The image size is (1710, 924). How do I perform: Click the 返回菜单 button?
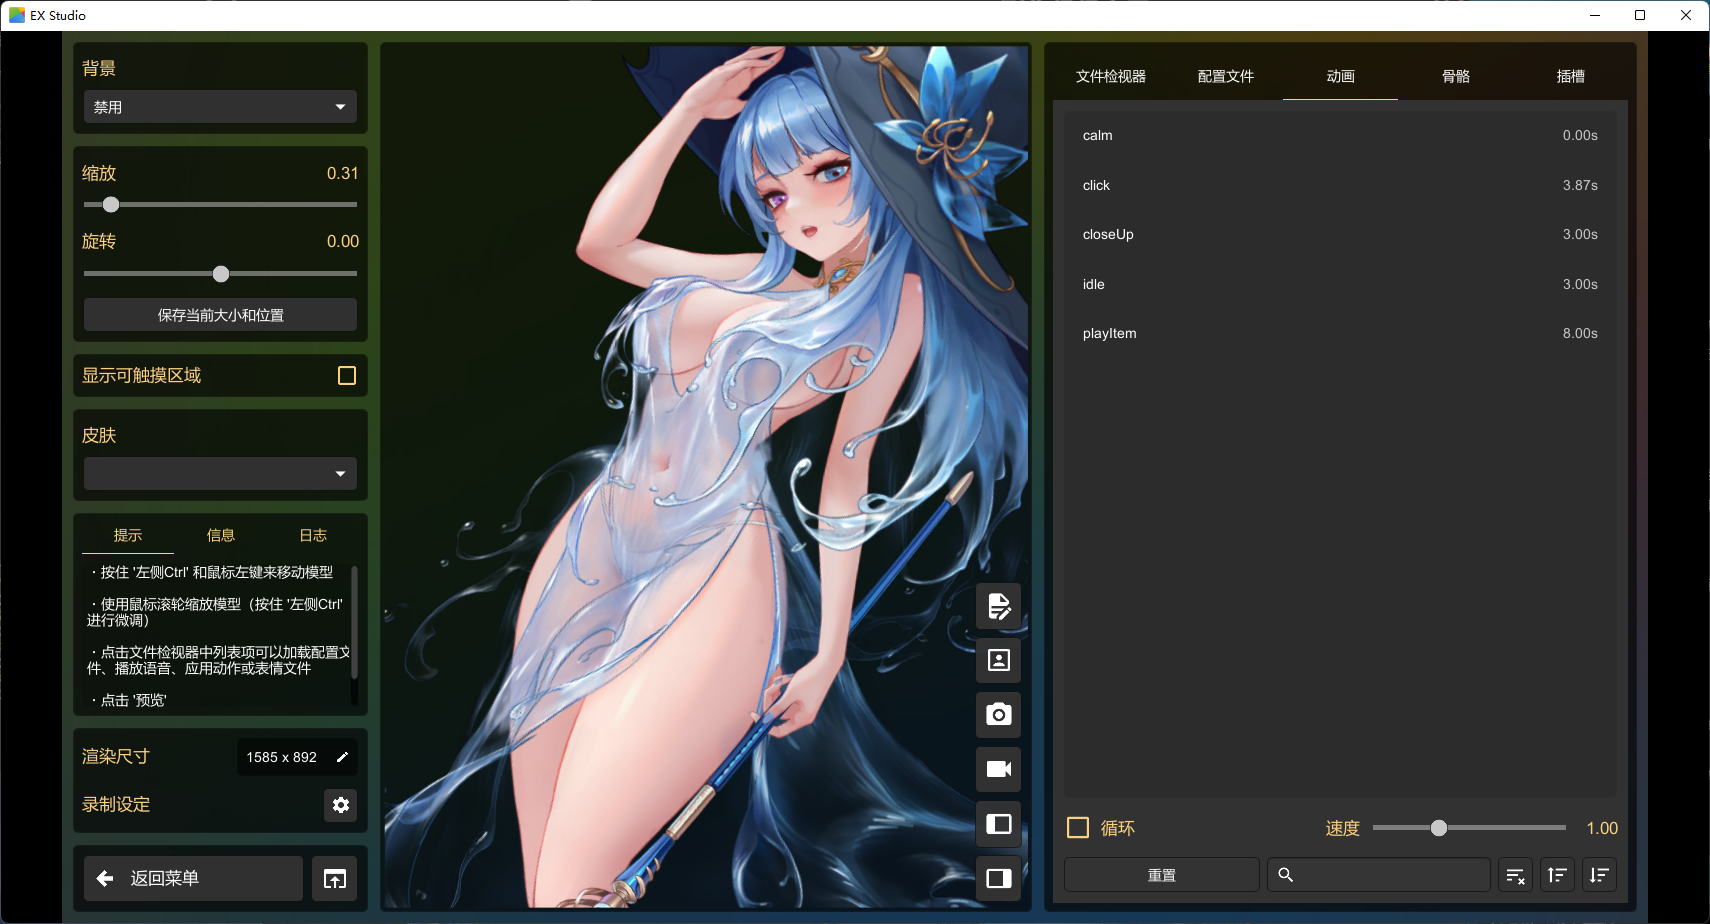tap(193, 879)
